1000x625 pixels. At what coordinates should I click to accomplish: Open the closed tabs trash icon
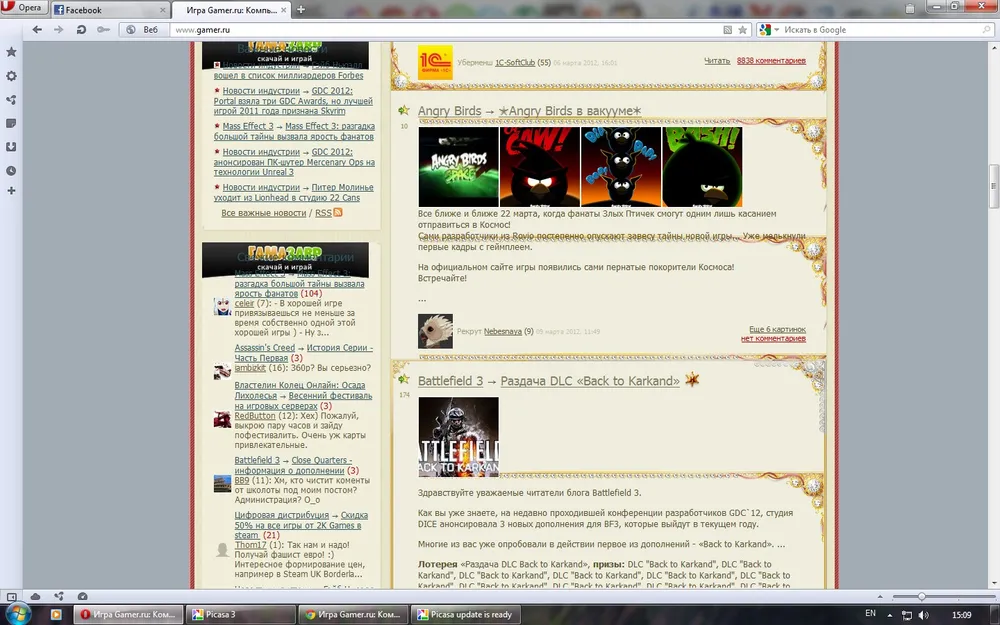(909, 8)
